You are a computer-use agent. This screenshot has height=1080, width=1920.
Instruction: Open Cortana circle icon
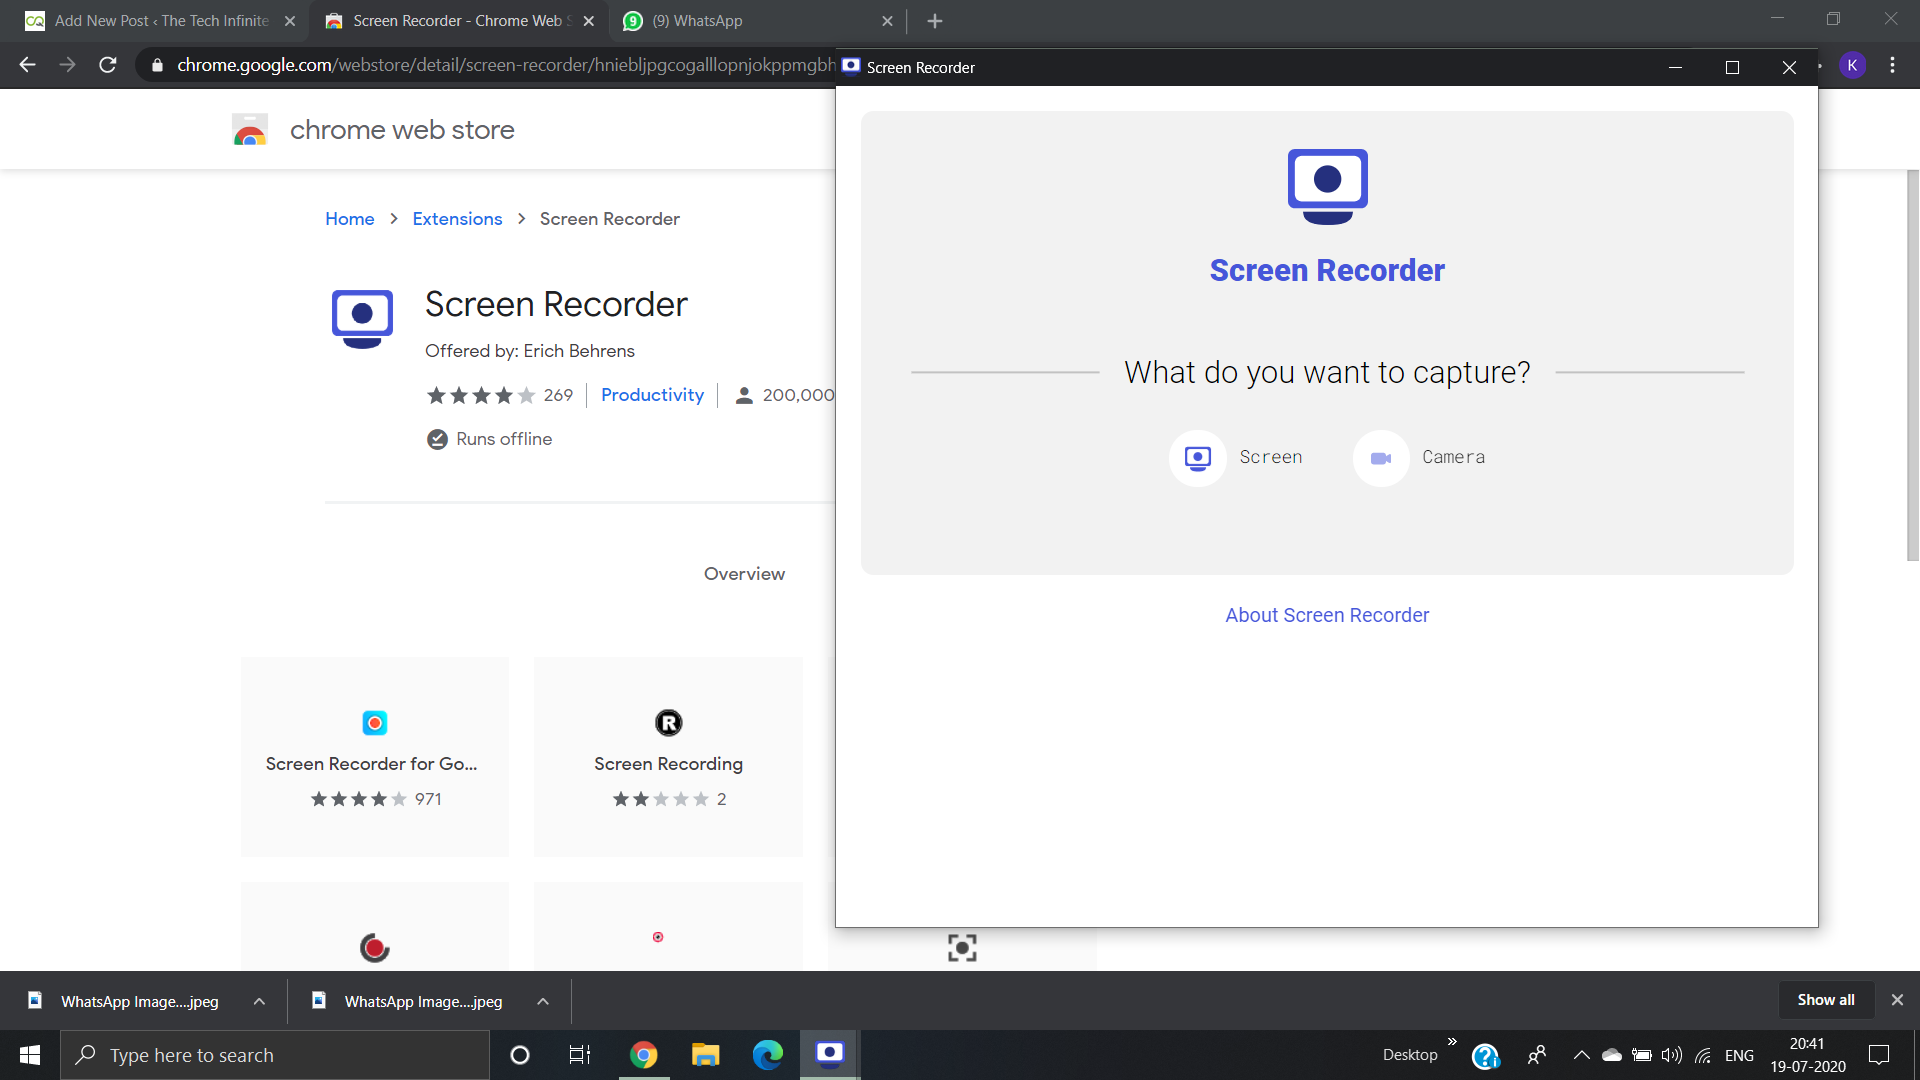click(520, 1055)
